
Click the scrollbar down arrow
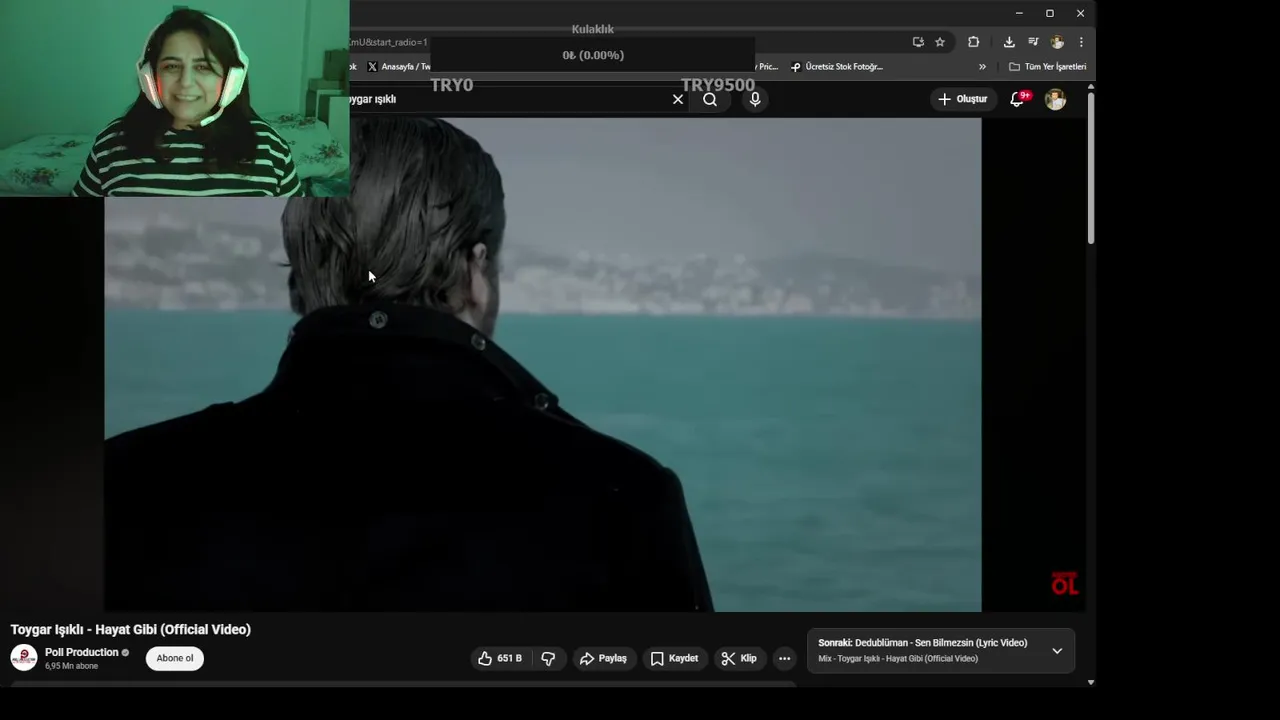click(x=1091, y=682)
